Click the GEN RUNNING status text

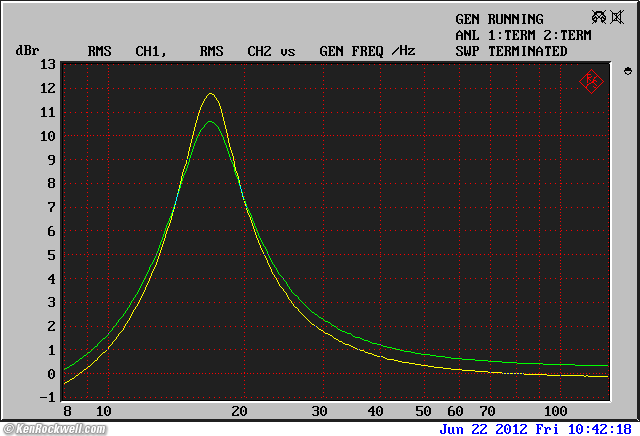pos(499,19)
